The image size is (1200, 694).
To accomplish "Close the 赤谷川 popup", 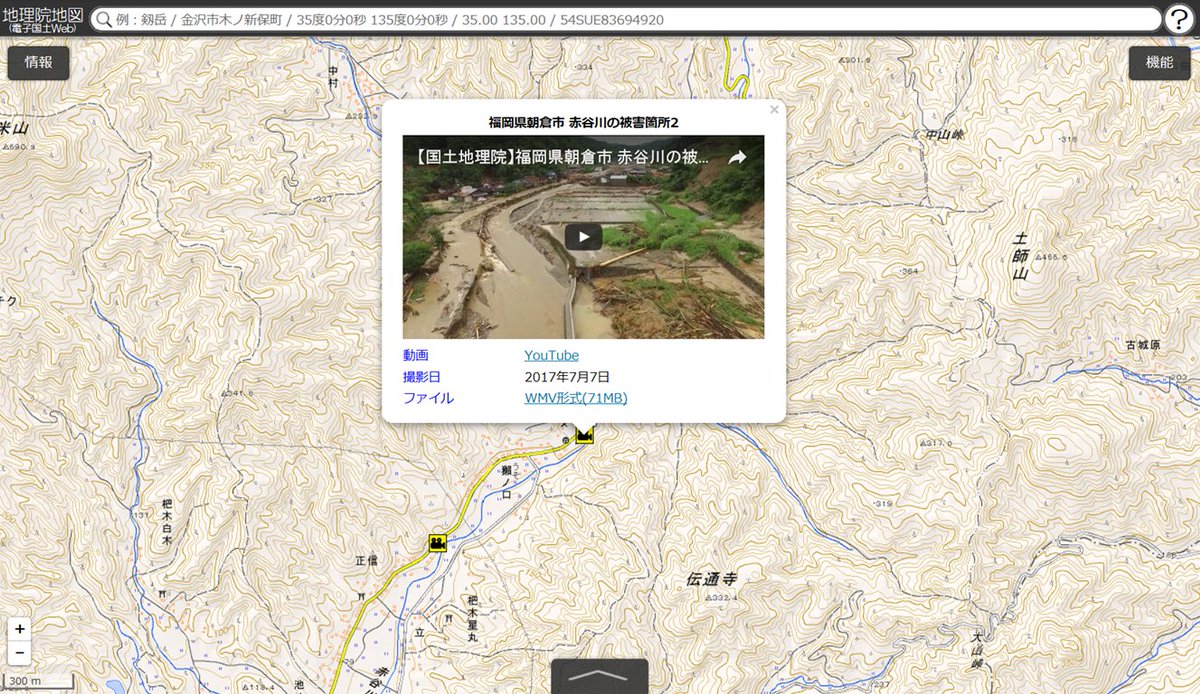I will coord(774,110).
